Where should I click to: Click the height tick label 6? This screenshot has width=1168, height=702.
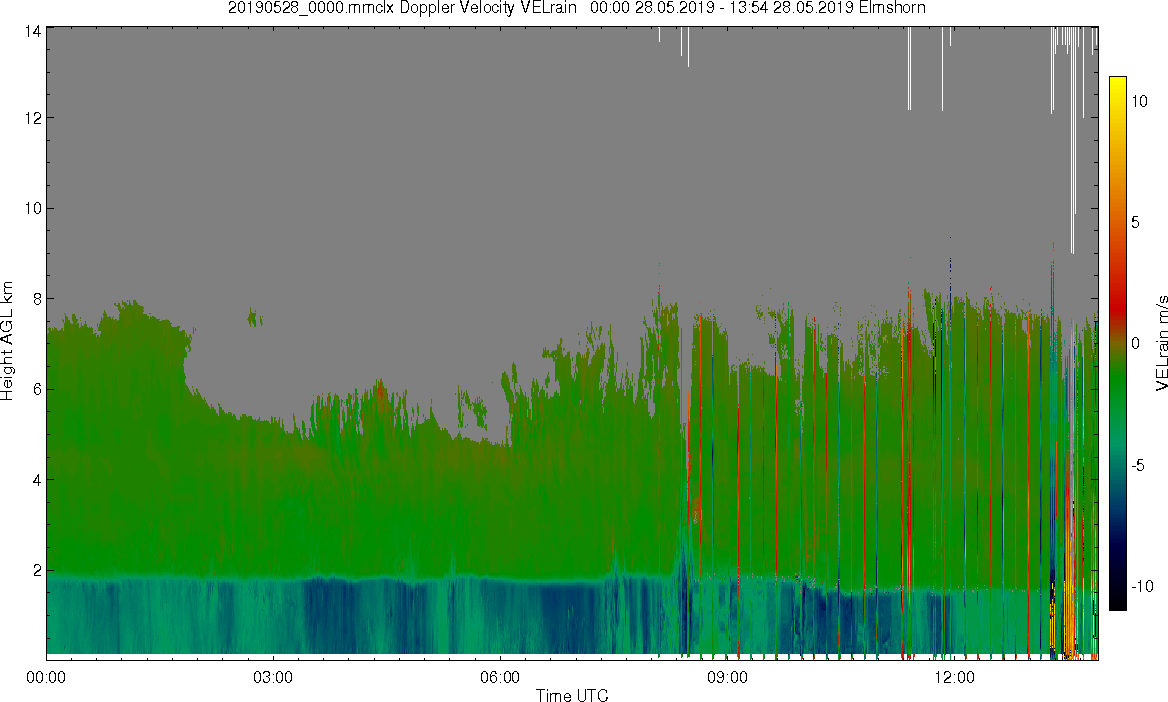36,389
